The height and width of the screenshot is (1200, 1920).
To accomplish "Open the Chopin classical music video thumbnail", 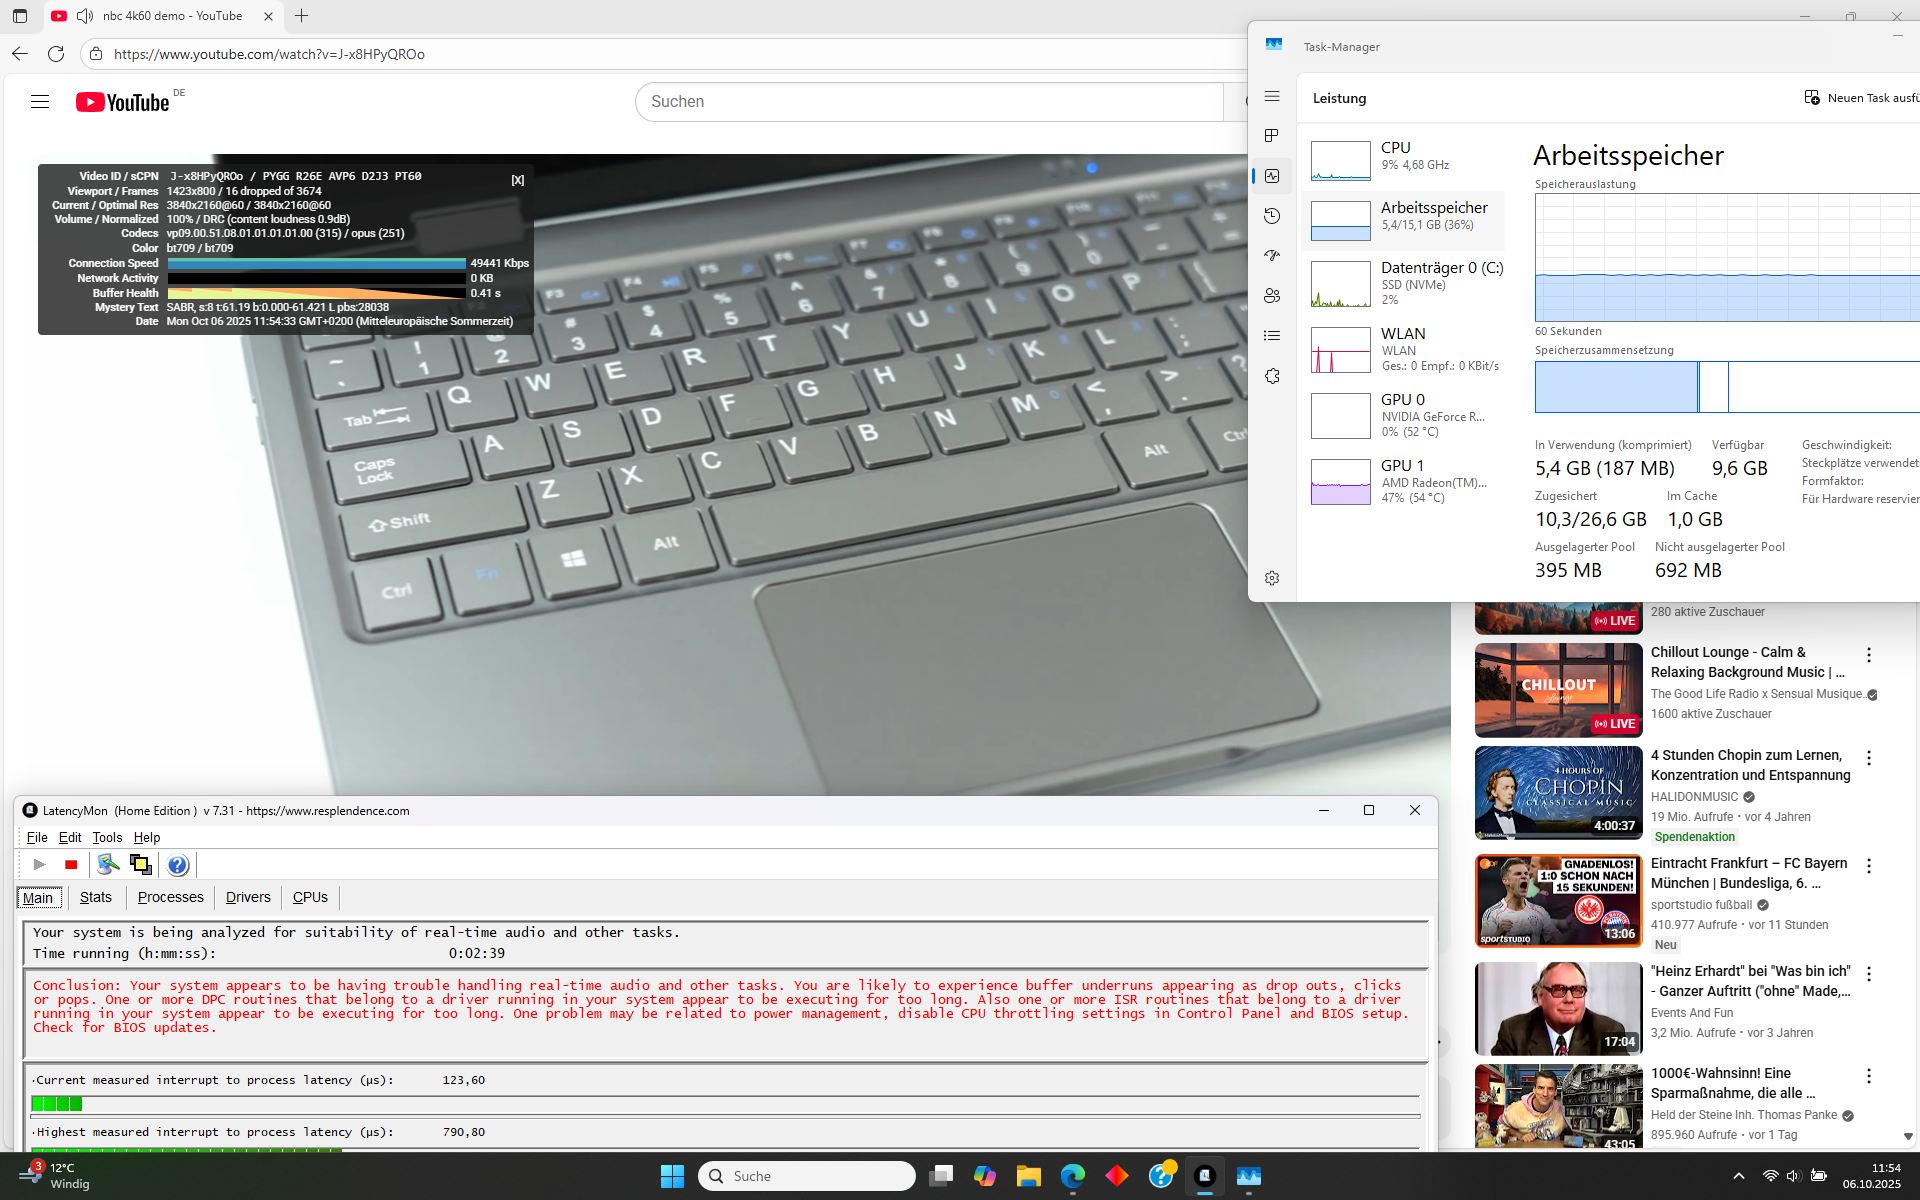I will point(1558,793).
